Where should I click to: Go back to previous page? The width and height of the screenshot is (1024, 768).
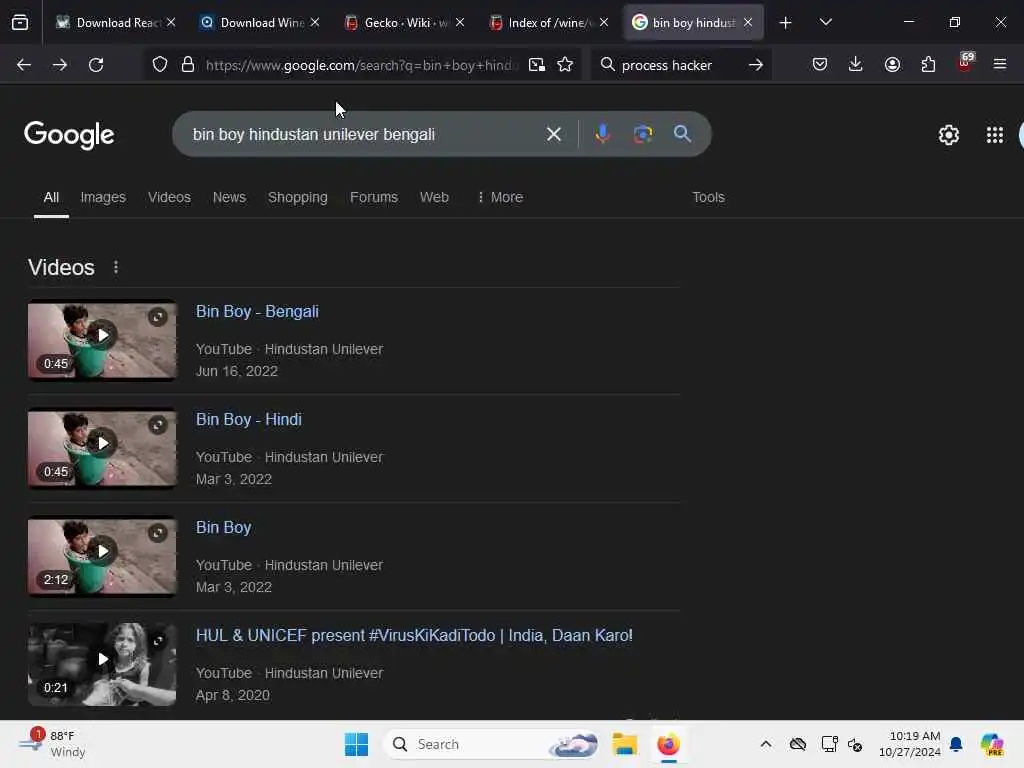[x=24, y=65]
